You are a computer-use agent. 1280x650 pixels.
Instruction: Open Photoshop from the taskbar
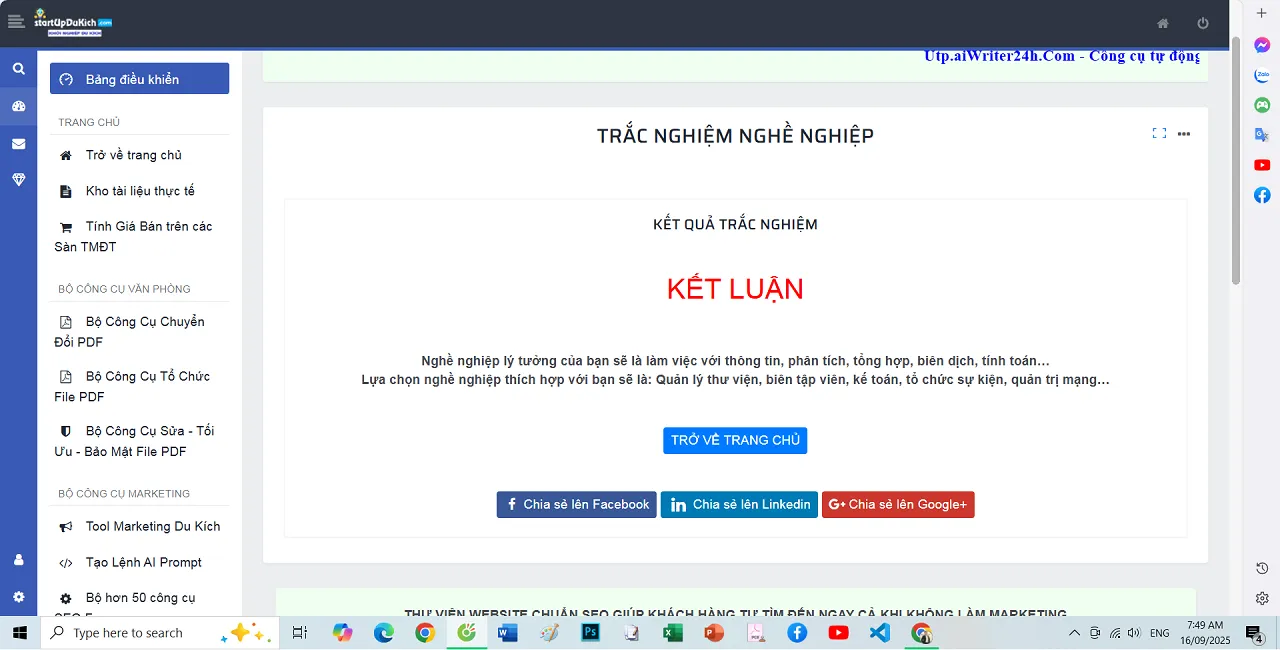click(590, 633)
